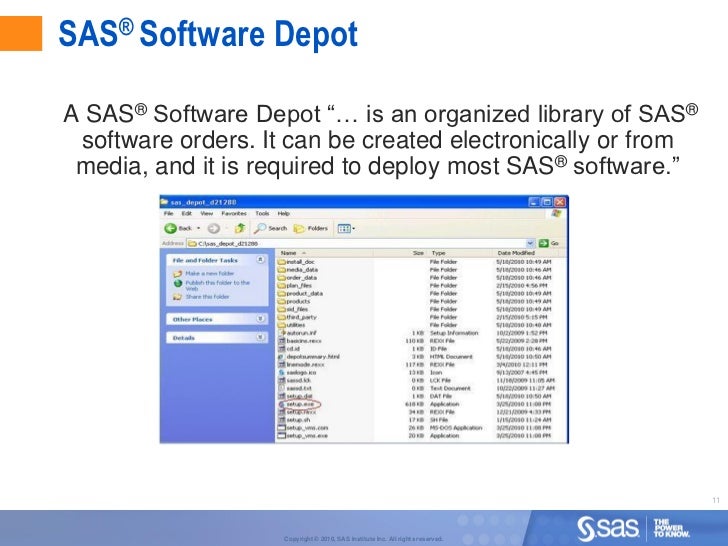Viewport: 728px width, 546px height.
Task: Minimize the sas_depot_d21288 window
Action: pos(534,202)
